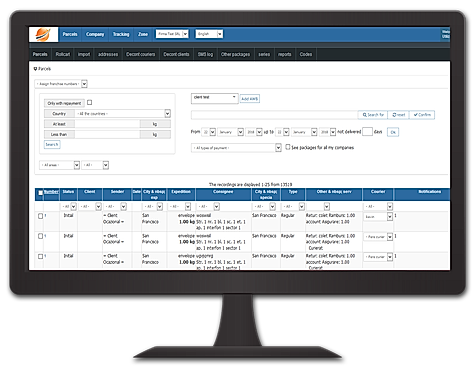Open the Type column filter dropdown
This screenshot has height=368, width=475.
293,206
